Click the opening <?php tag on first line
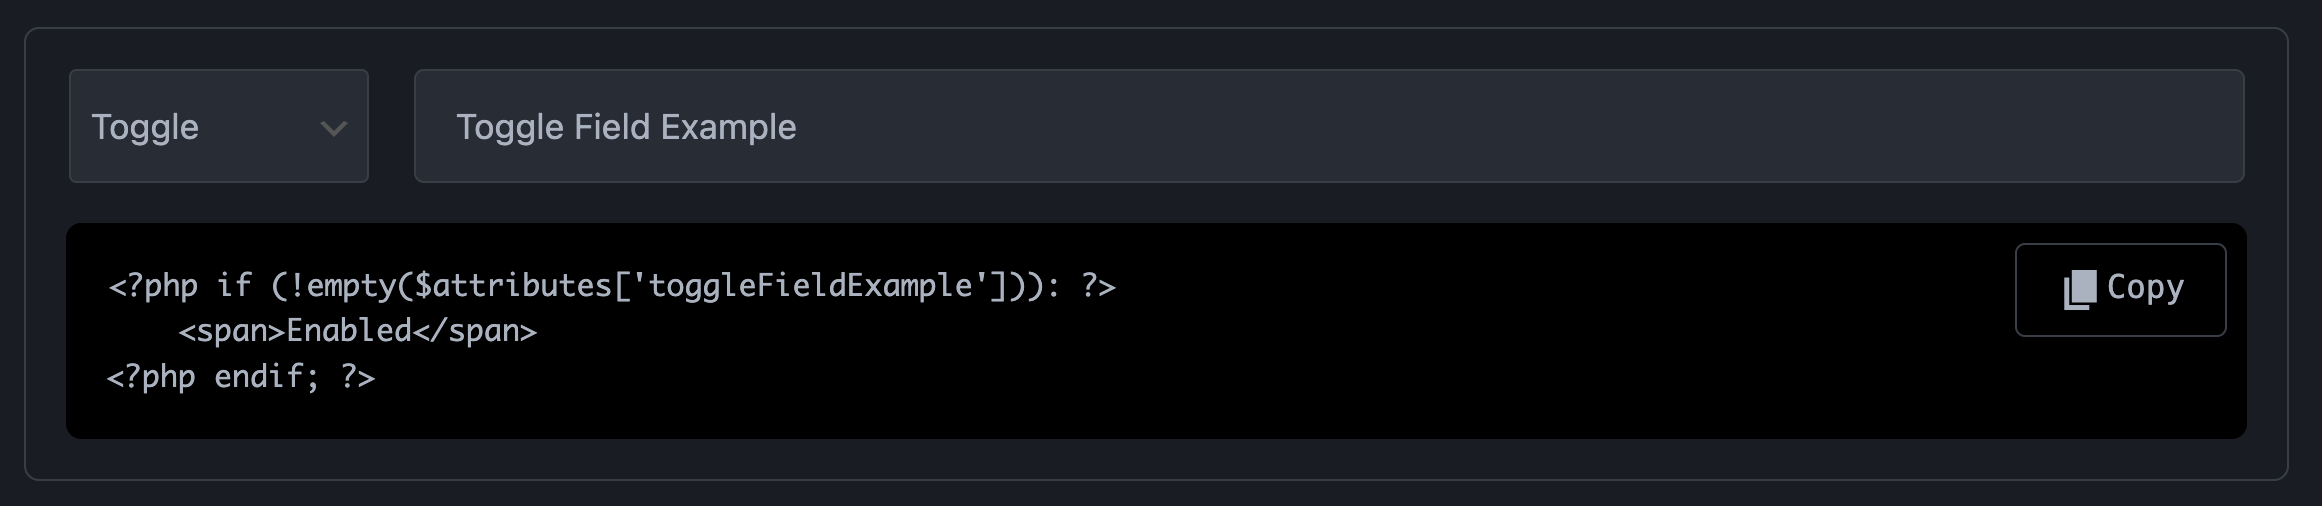Image resolution: width=2322 pixels, height=506 pixels. pos(153,287)
